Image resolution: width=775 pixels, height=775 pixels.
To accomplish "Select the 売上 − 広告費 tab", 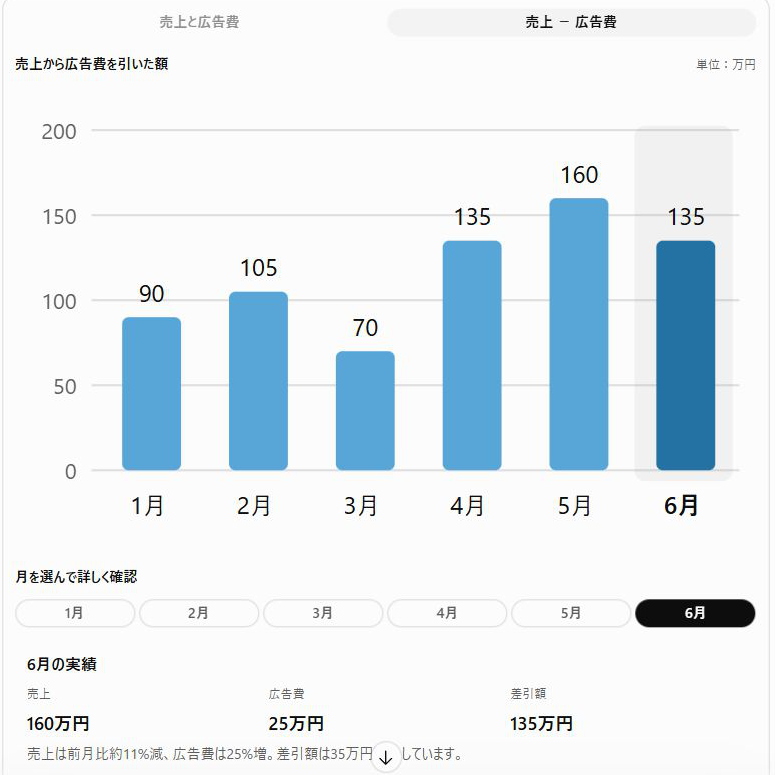I will (571, 22).
